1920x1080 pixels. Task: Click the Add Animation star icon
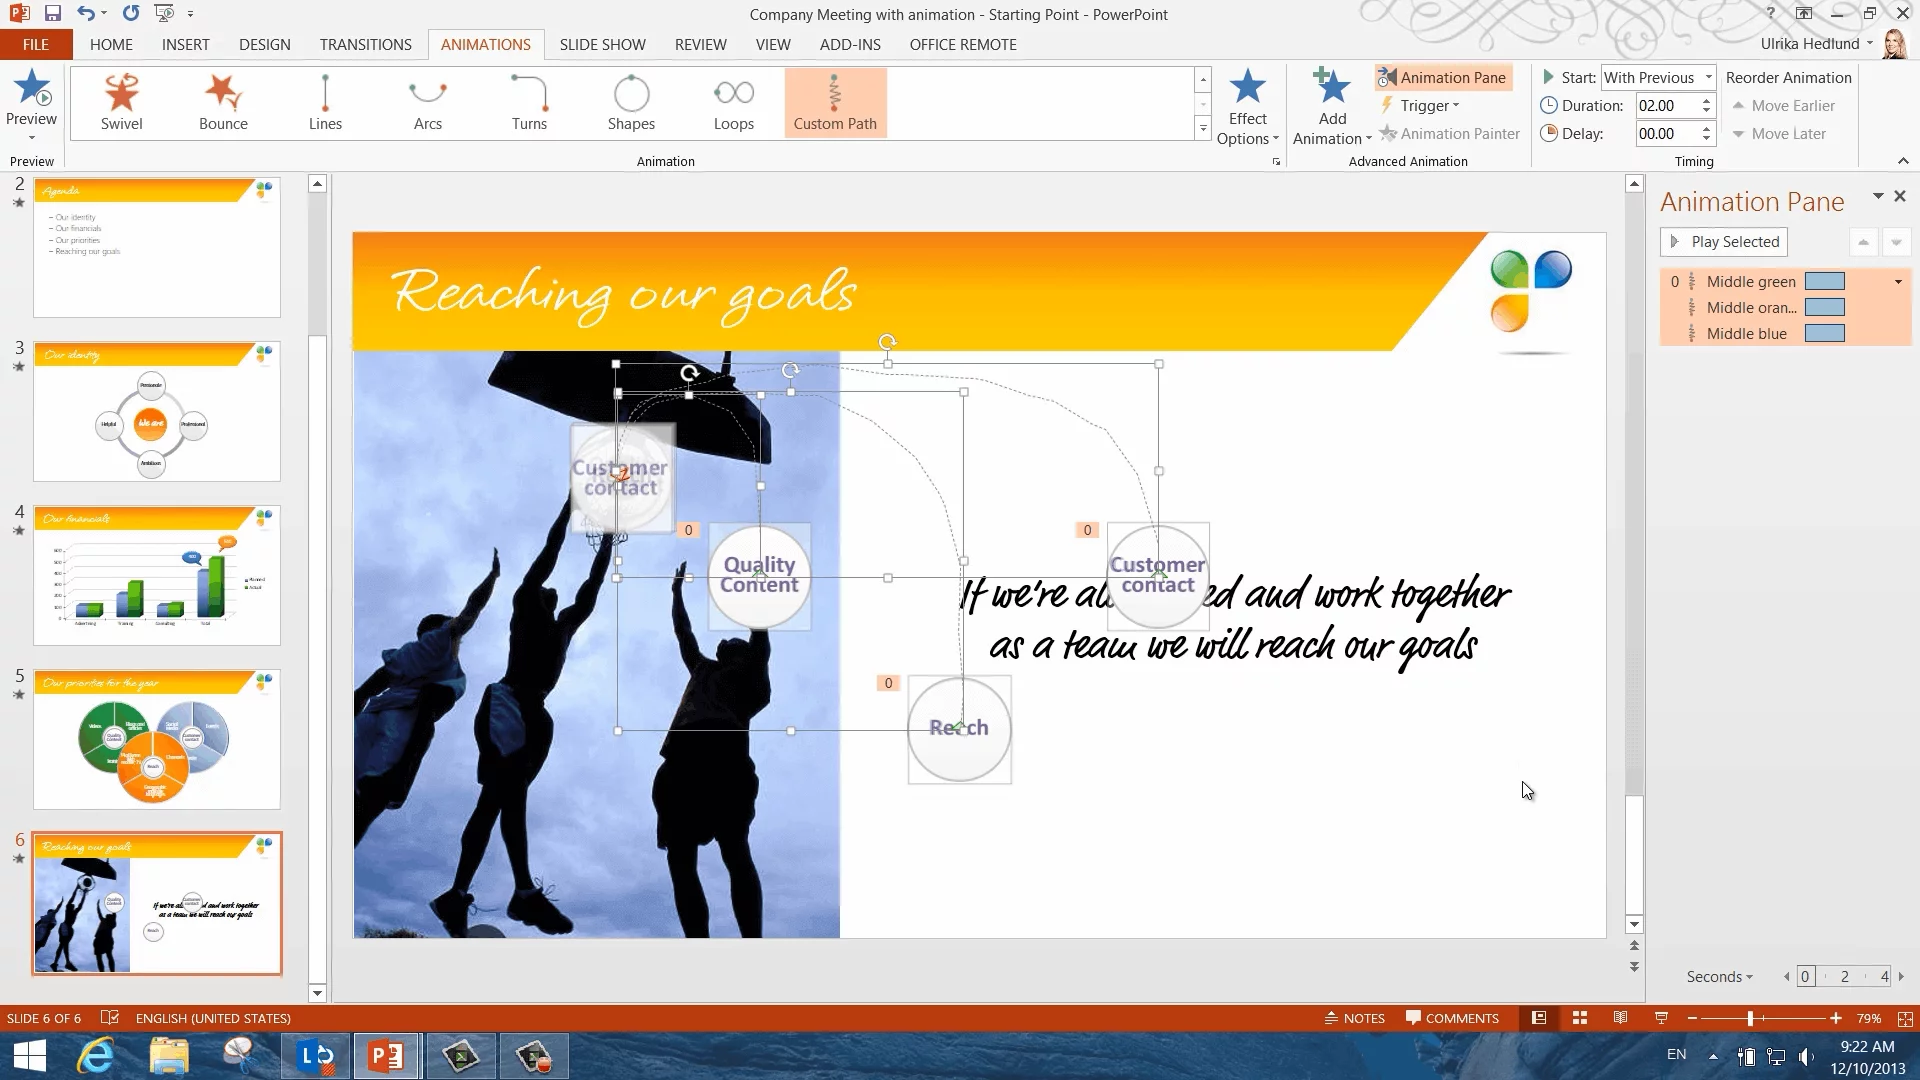(x=1332, y=88)
